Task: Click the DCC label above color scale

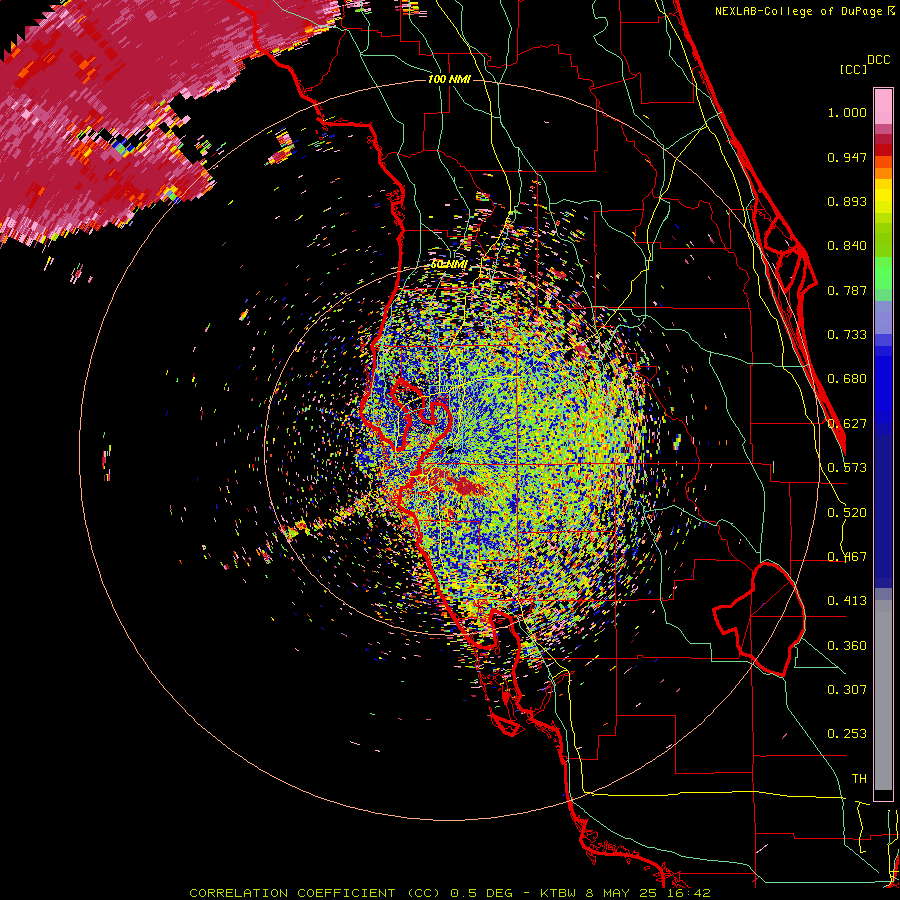Action: tap(878, 60)
